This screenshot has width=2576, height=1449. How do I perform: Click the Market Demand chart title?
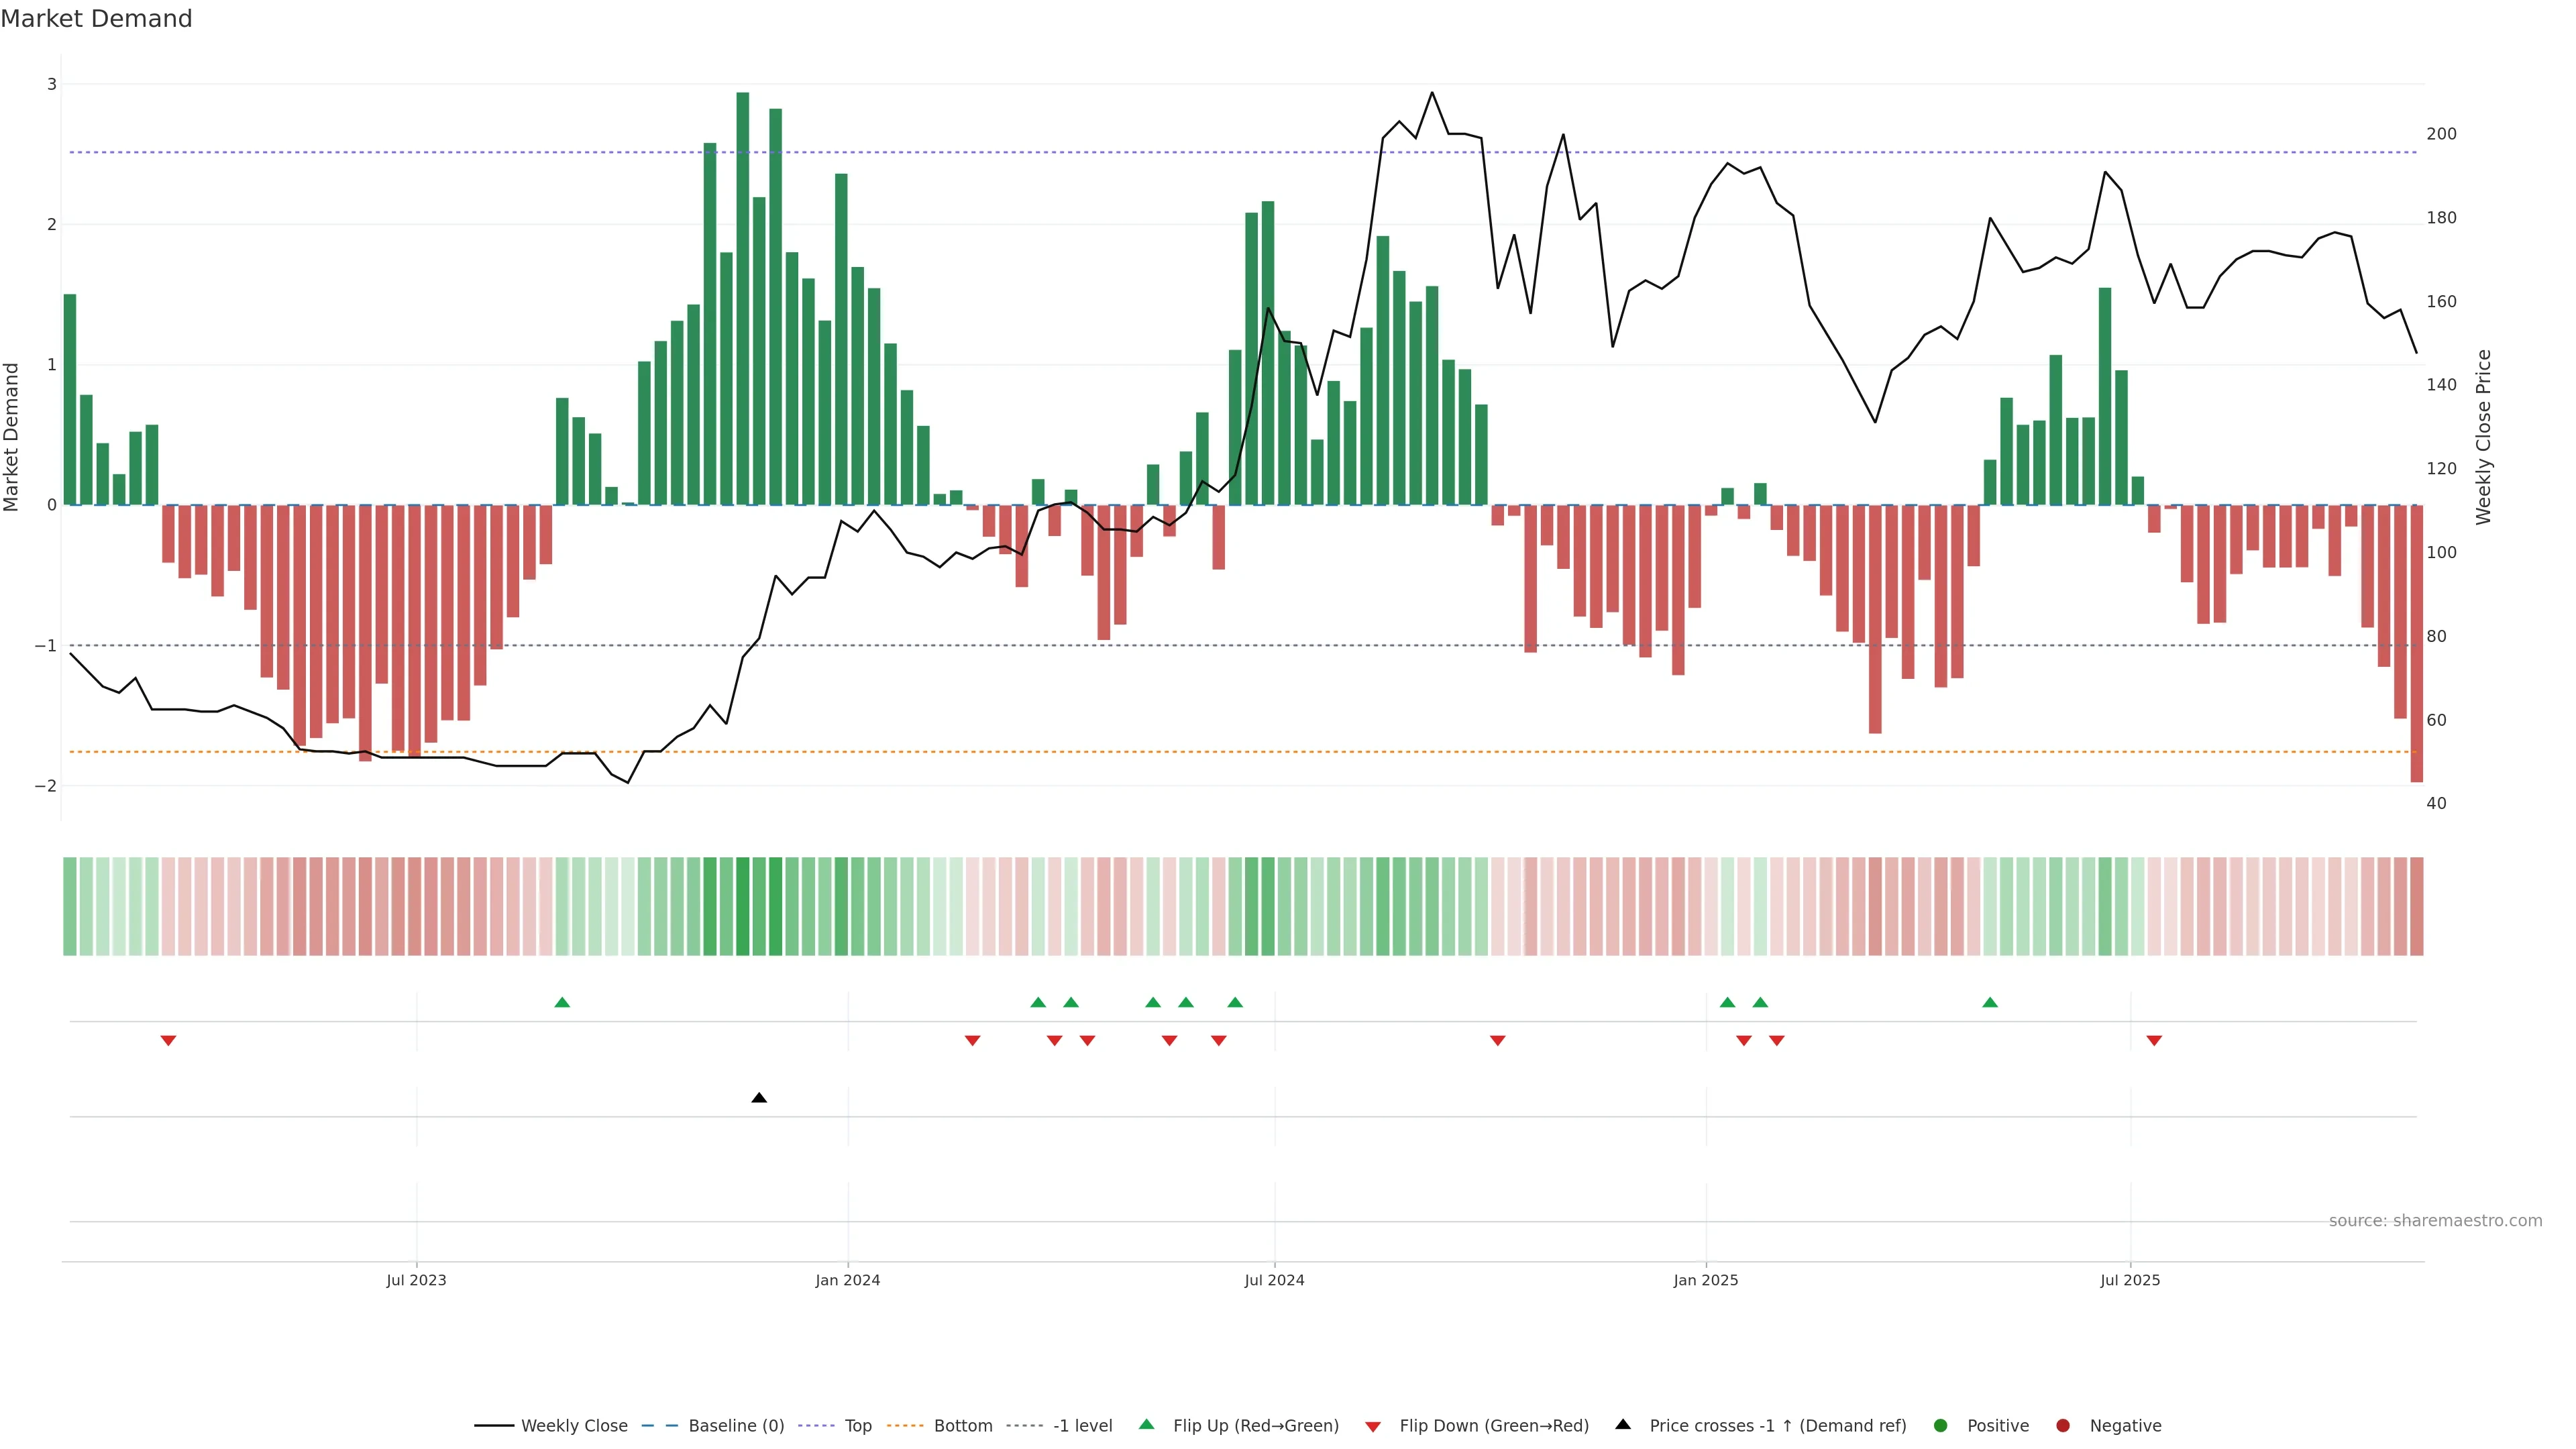[x=96, y=19]
